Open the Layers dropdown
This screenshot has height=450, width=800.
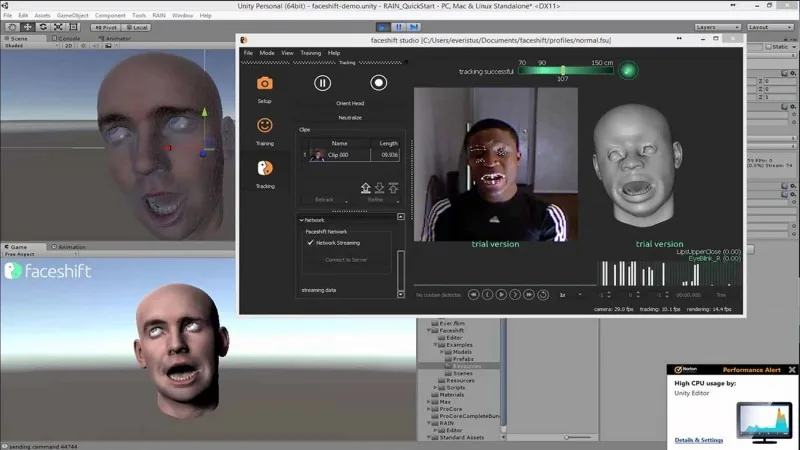pos(717,27)
